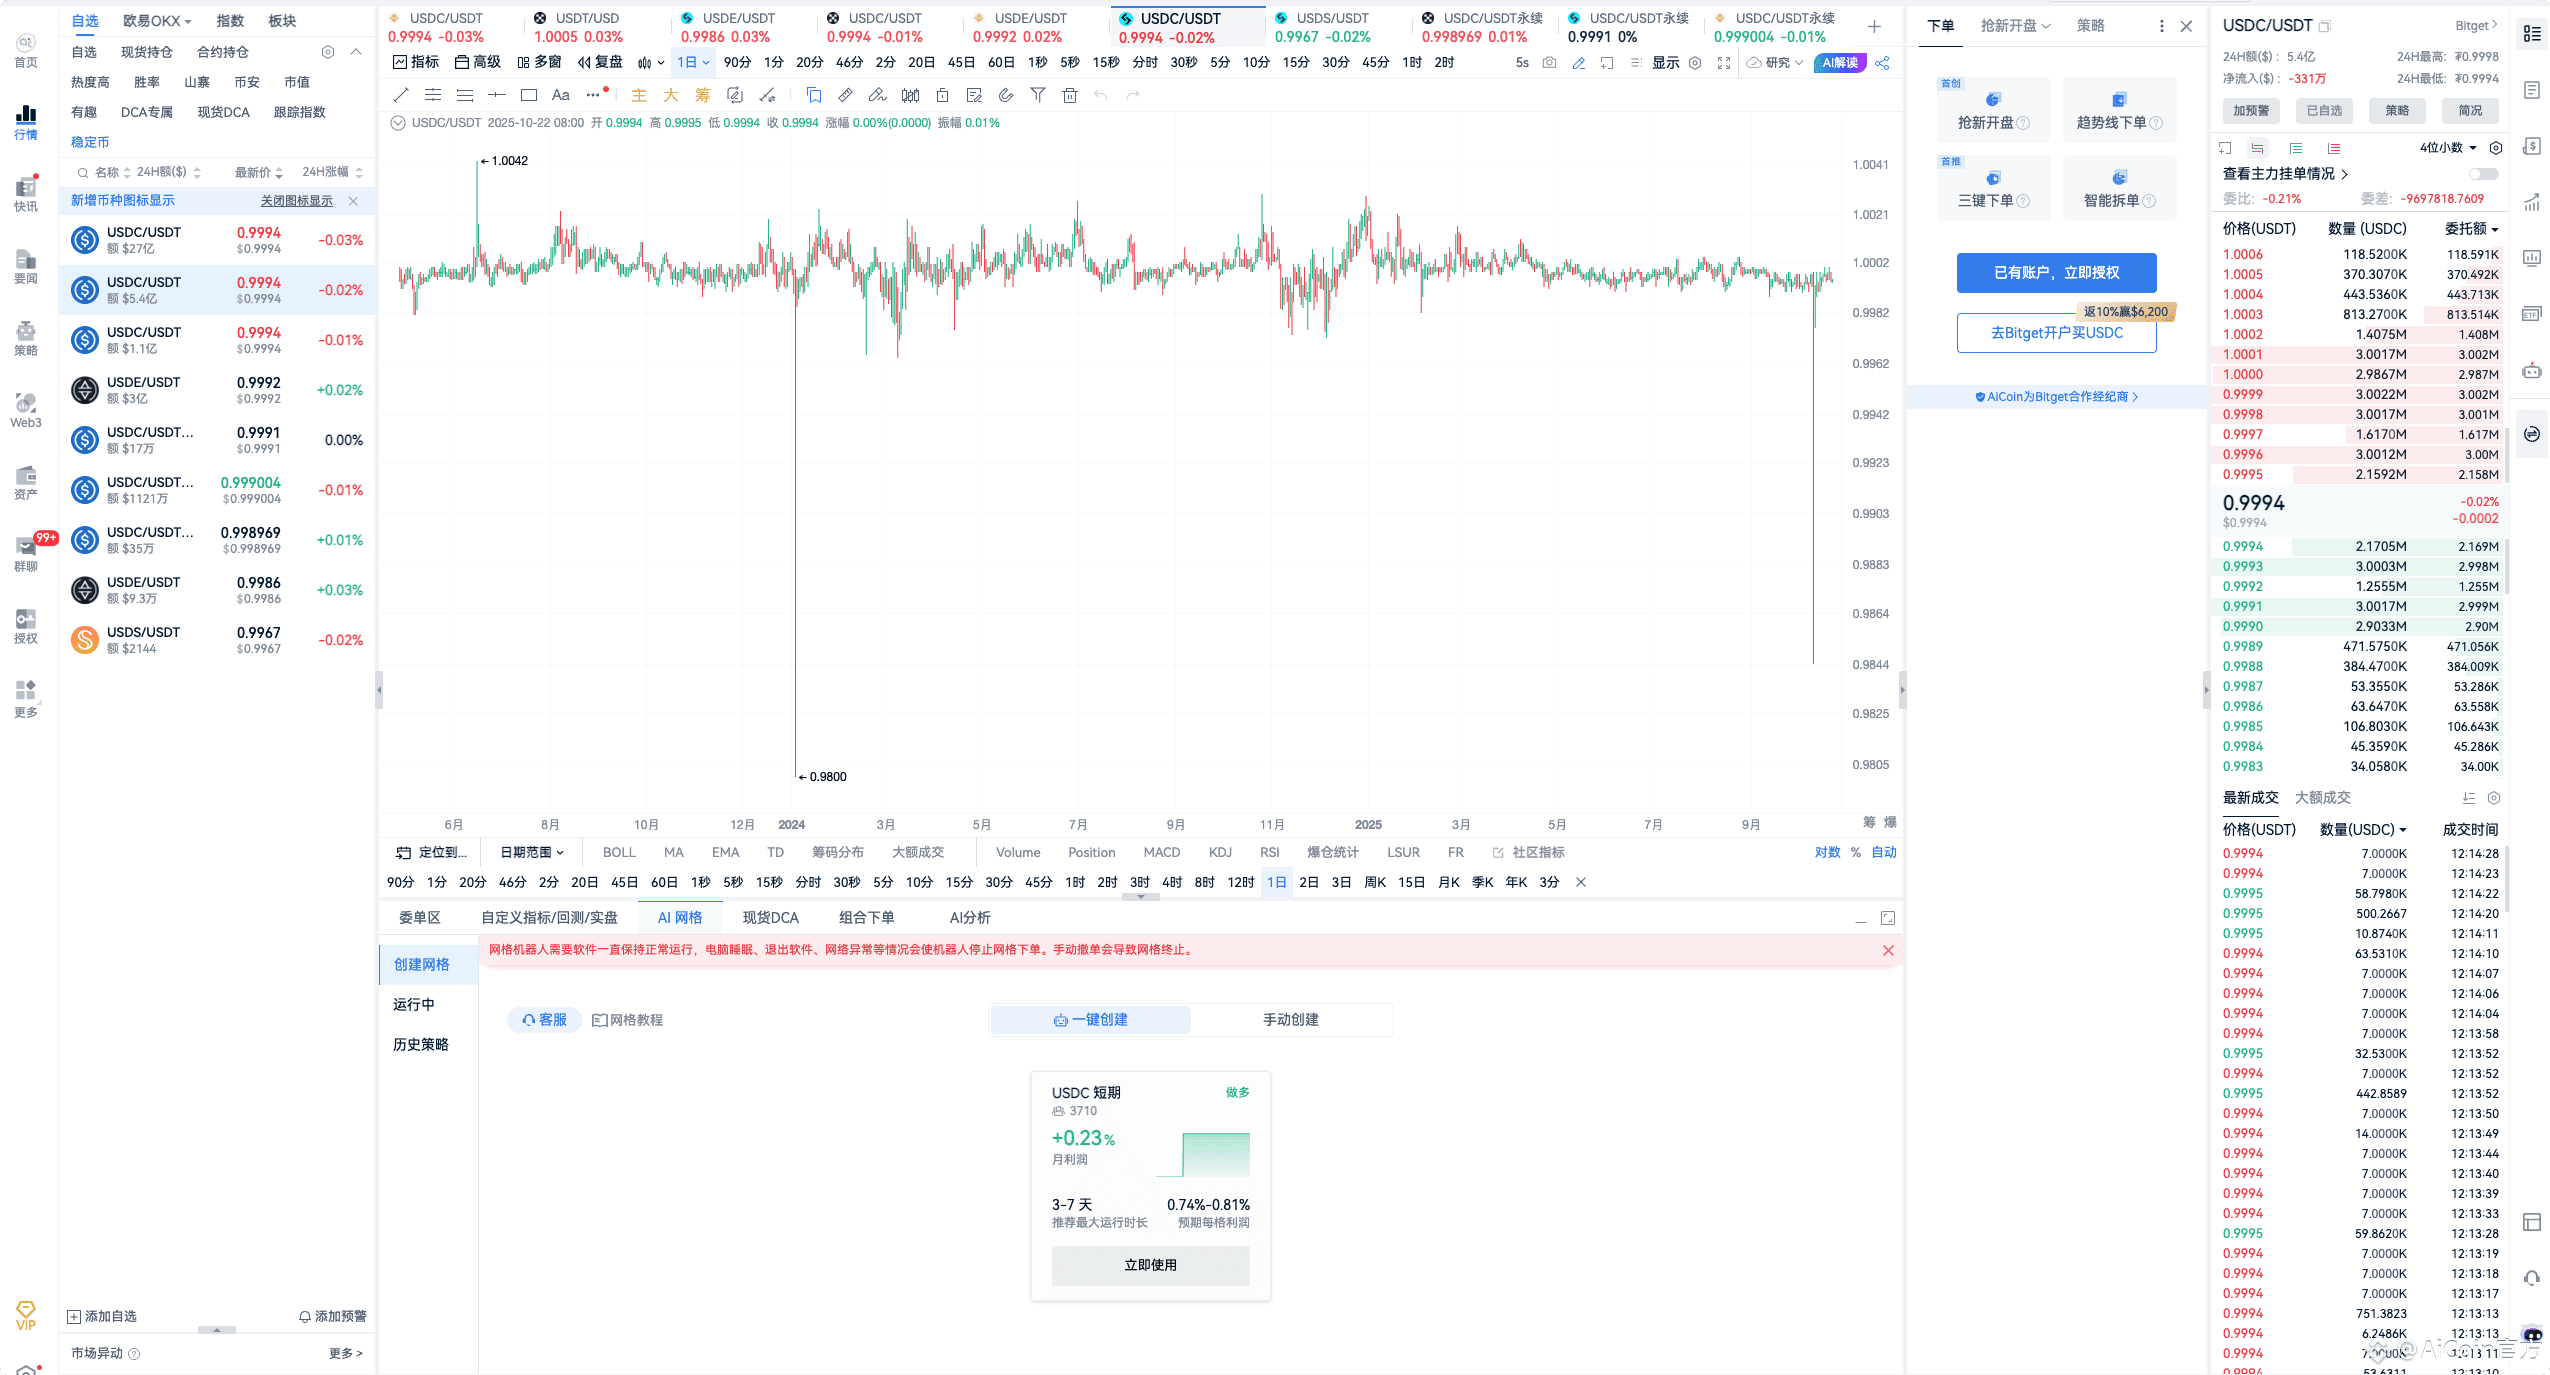This screenshot has width=2550, height=1375.
Task: Open the 大额成交 tab
Action: pos(2322,797)
